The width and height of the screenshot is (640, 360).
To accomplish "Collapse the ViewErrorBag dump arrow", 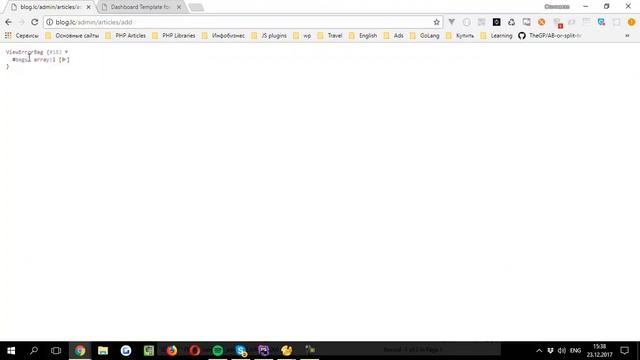I will pyautogui.click(x=66, y=52).
